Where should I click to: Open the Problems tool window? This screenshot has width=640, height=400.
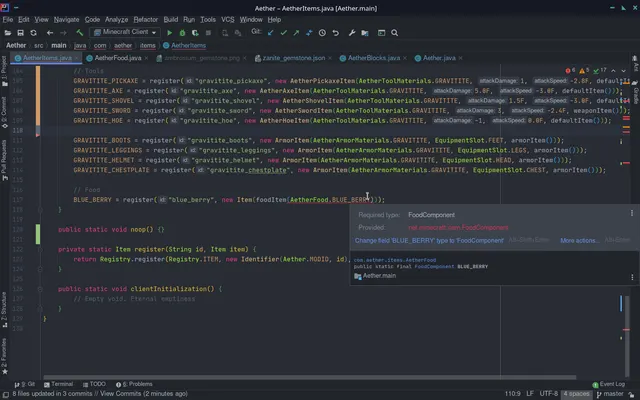[134, 384]
